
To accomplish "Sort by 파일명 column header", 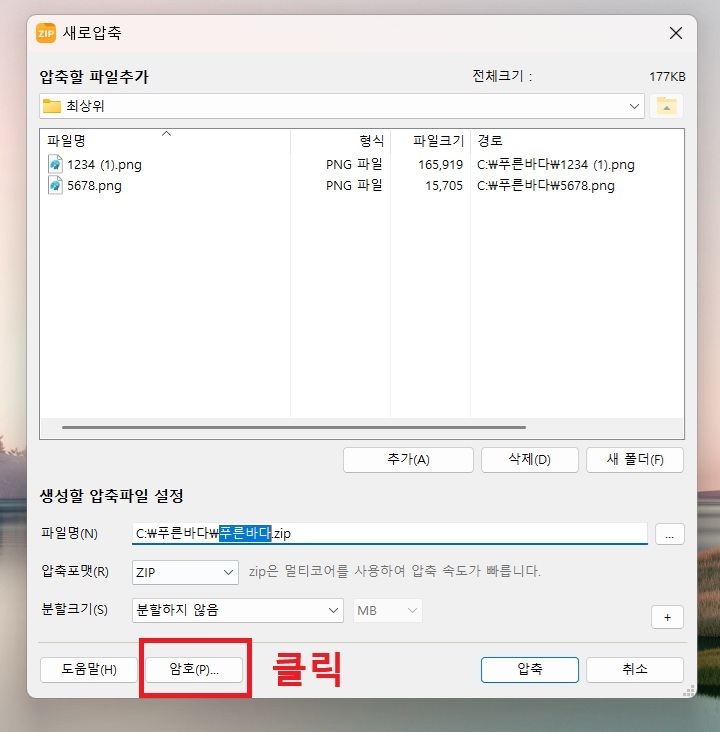I will (165, 140).
